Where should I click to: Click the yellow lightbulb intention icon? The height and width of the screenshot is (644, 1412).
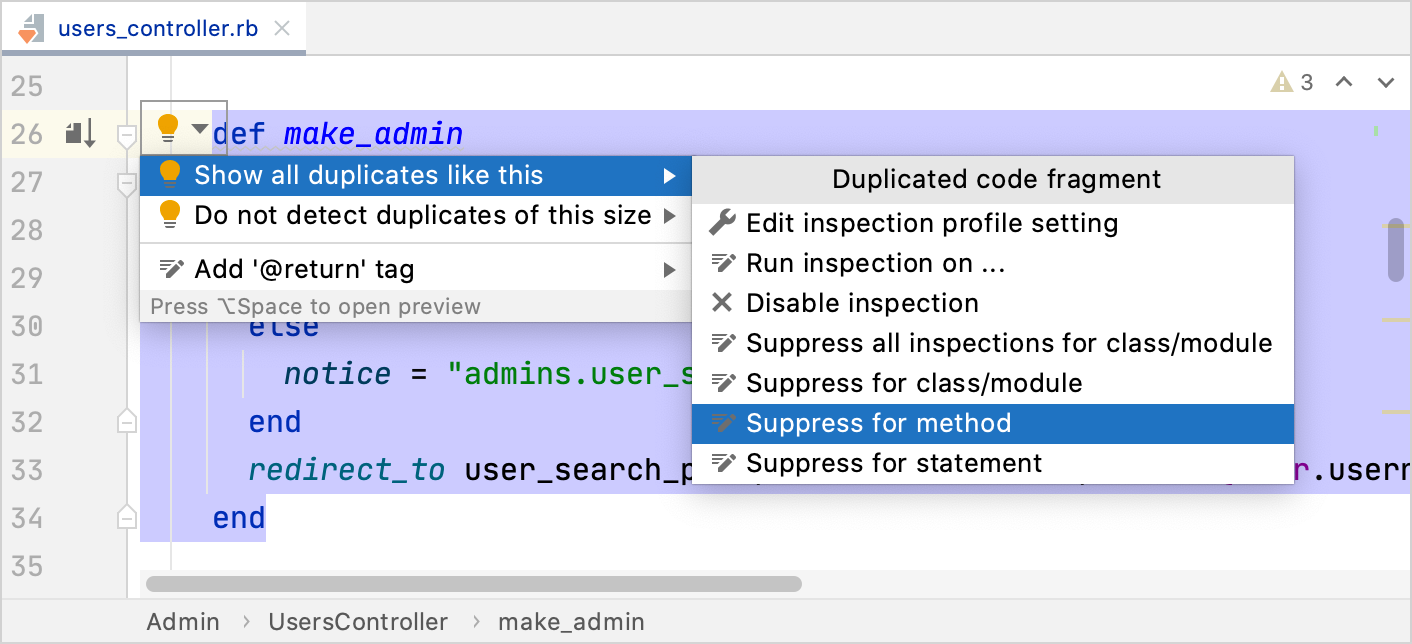(x=168, y=128)
